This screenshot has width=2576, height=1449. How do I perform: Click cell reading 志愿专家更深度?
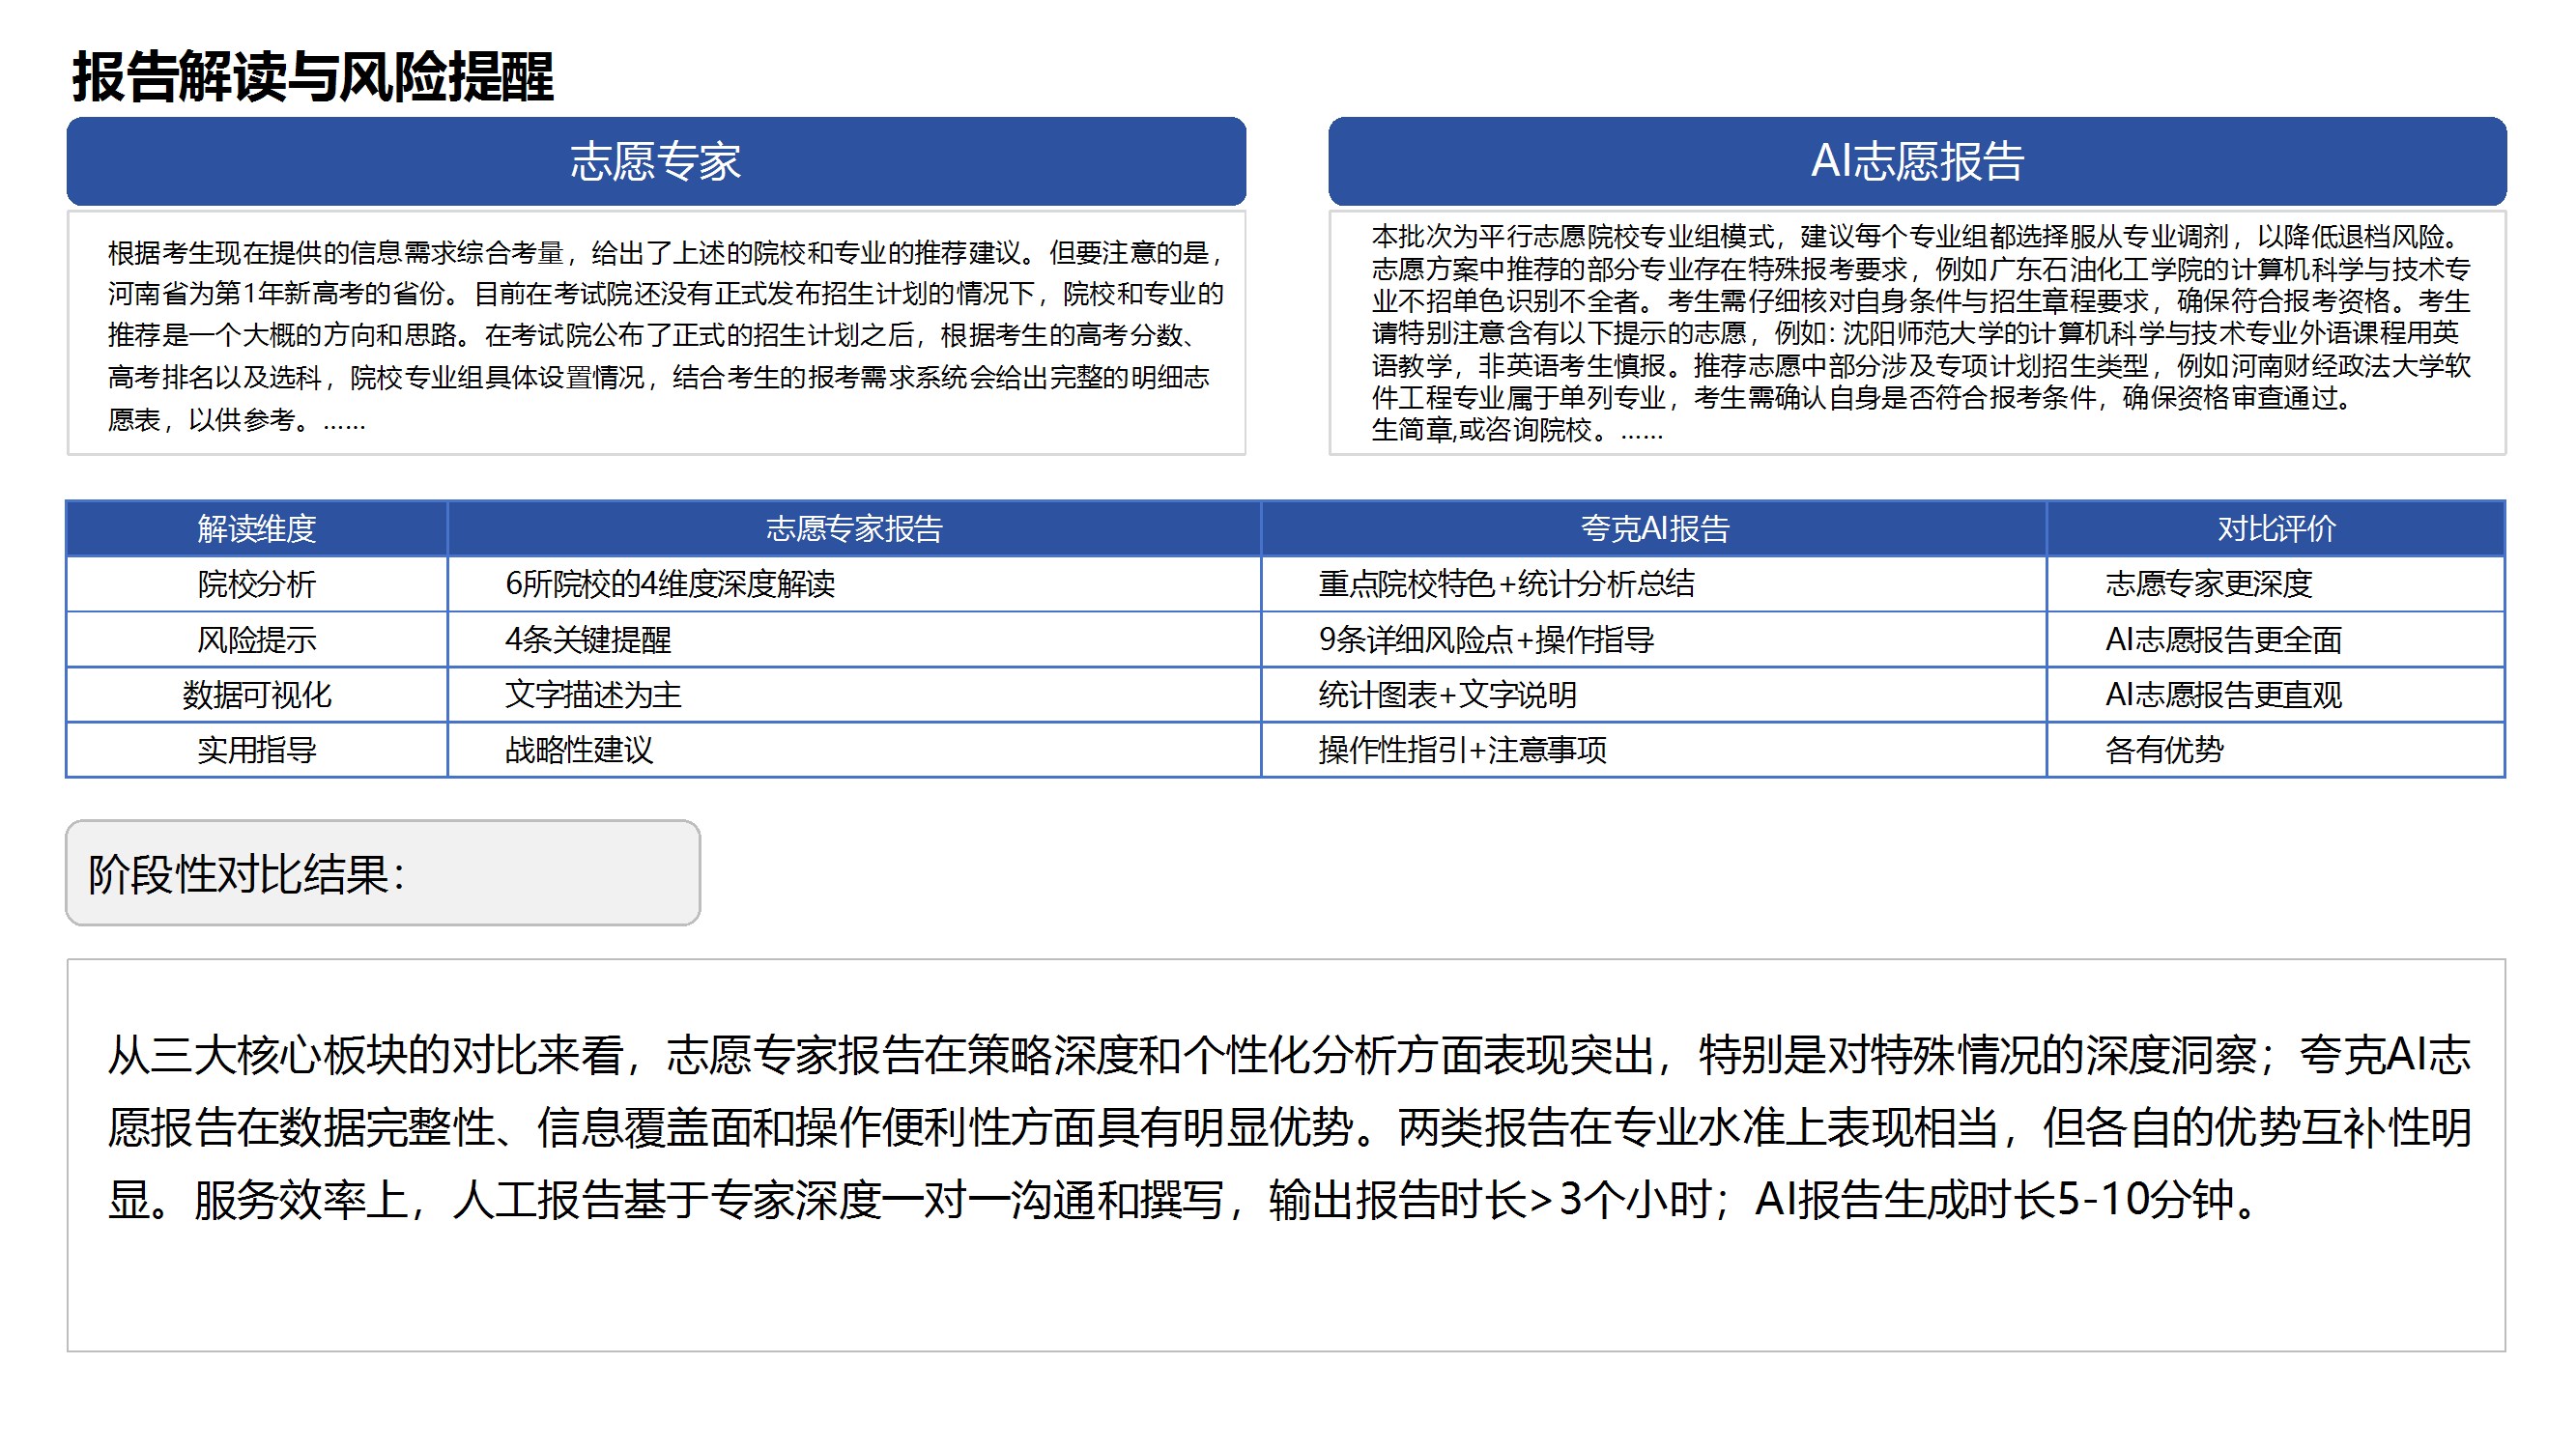2208,584
